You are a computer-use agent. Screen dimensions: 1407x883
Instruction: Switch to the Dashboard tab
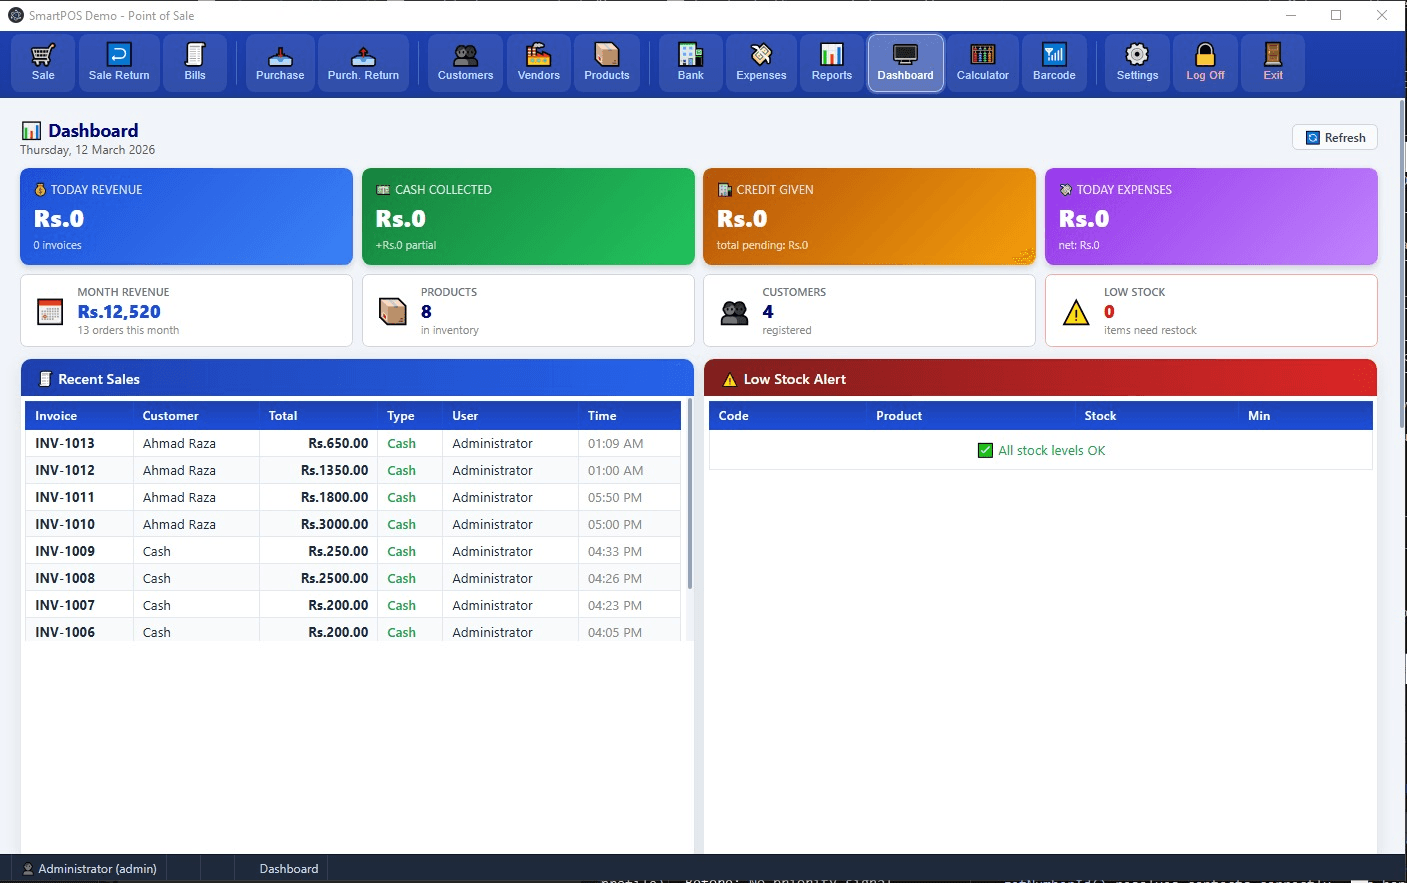905,62
